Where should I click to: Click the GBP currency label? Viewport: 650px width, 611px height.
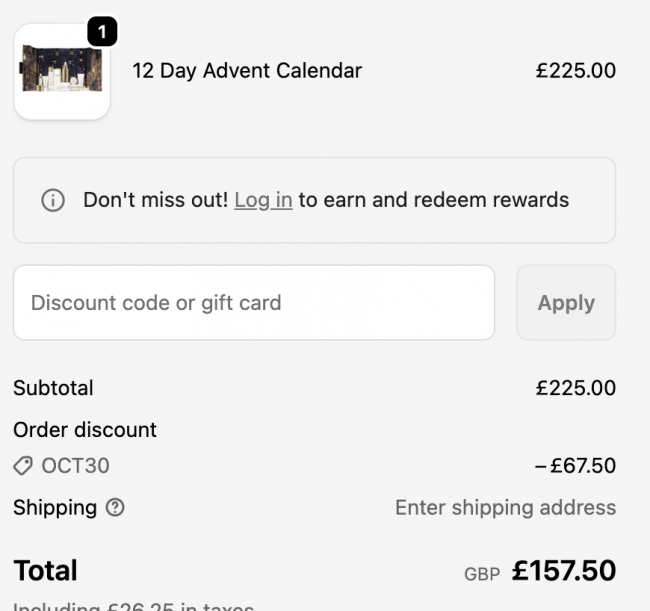point(481,575)
